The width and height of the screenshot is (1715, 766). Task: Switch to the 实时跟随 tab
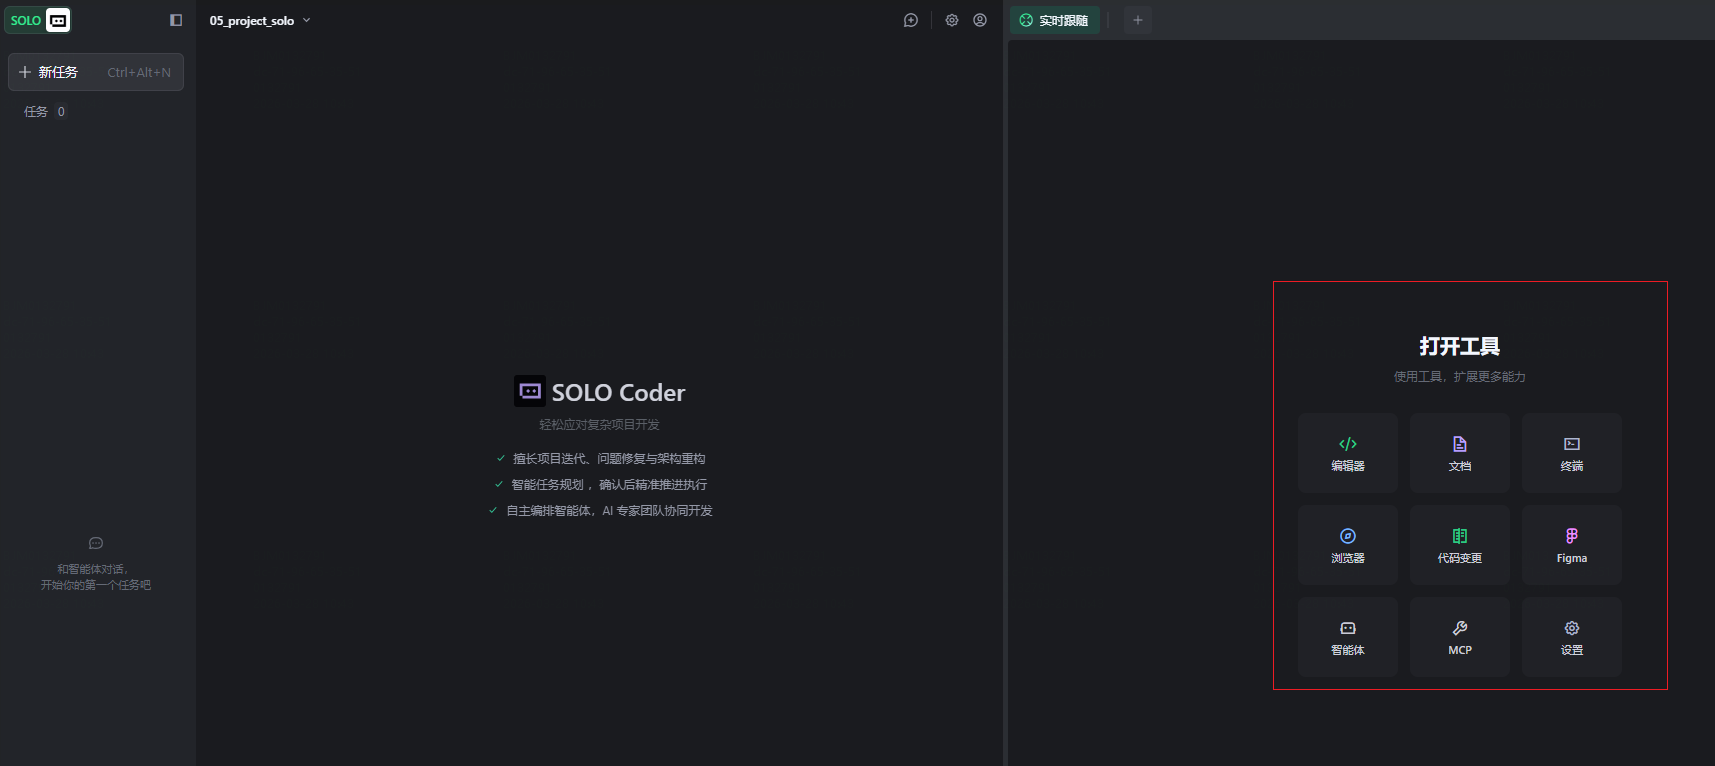click(1054, 20)
